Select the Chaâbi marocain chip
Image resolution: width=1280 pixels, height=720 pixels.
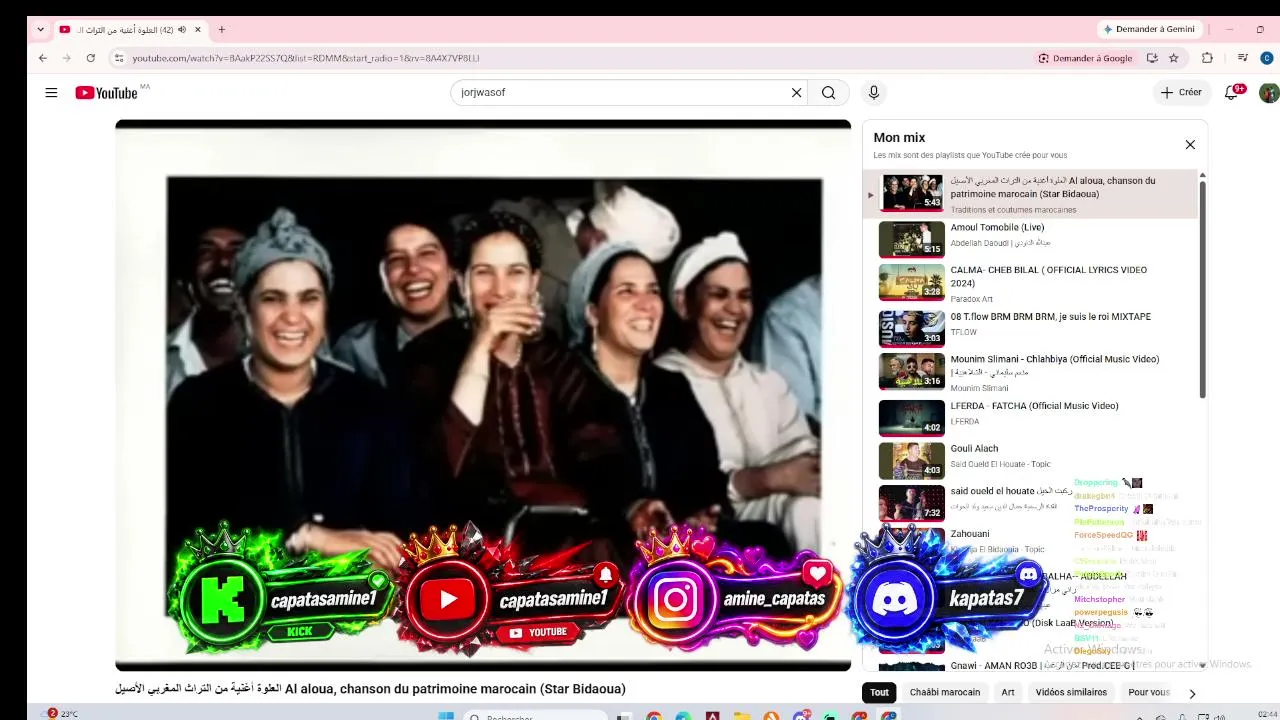(x=945, y=692)
